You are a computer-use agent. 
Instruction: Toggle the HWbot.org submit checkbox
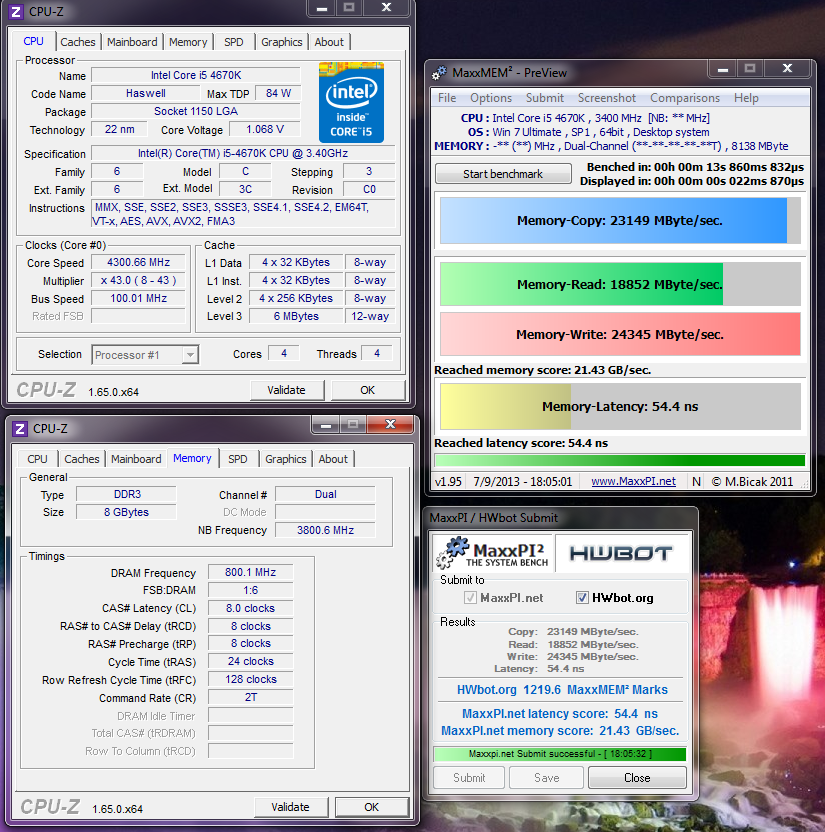582,598
